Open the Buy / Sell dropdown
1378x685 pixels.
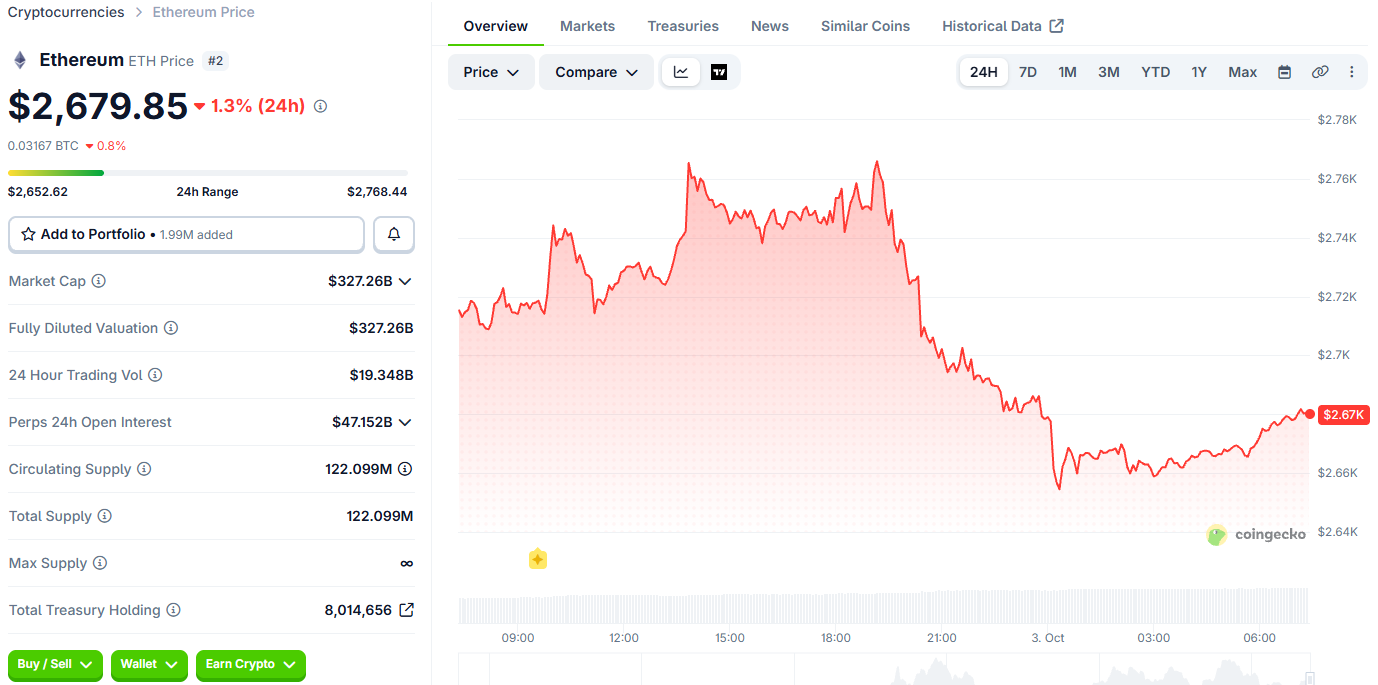pyautogui.click(x=55, y=664)
